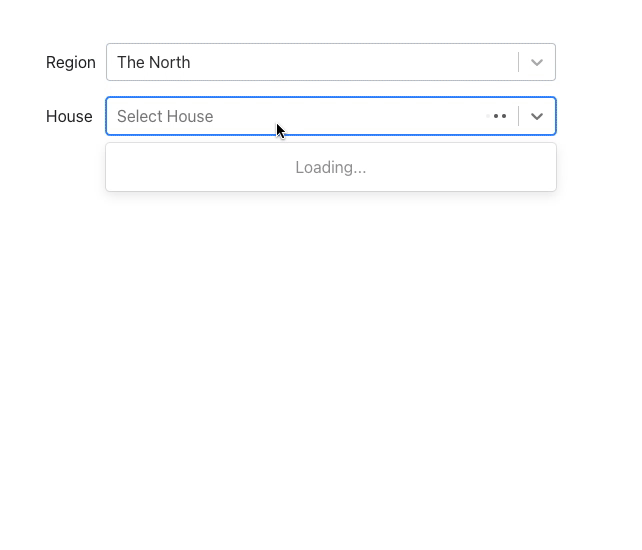Click the "Region" field label
Image resolution: width=642 pixels, height=550 pixels.
pyautogui.click(x=71, y=62)
